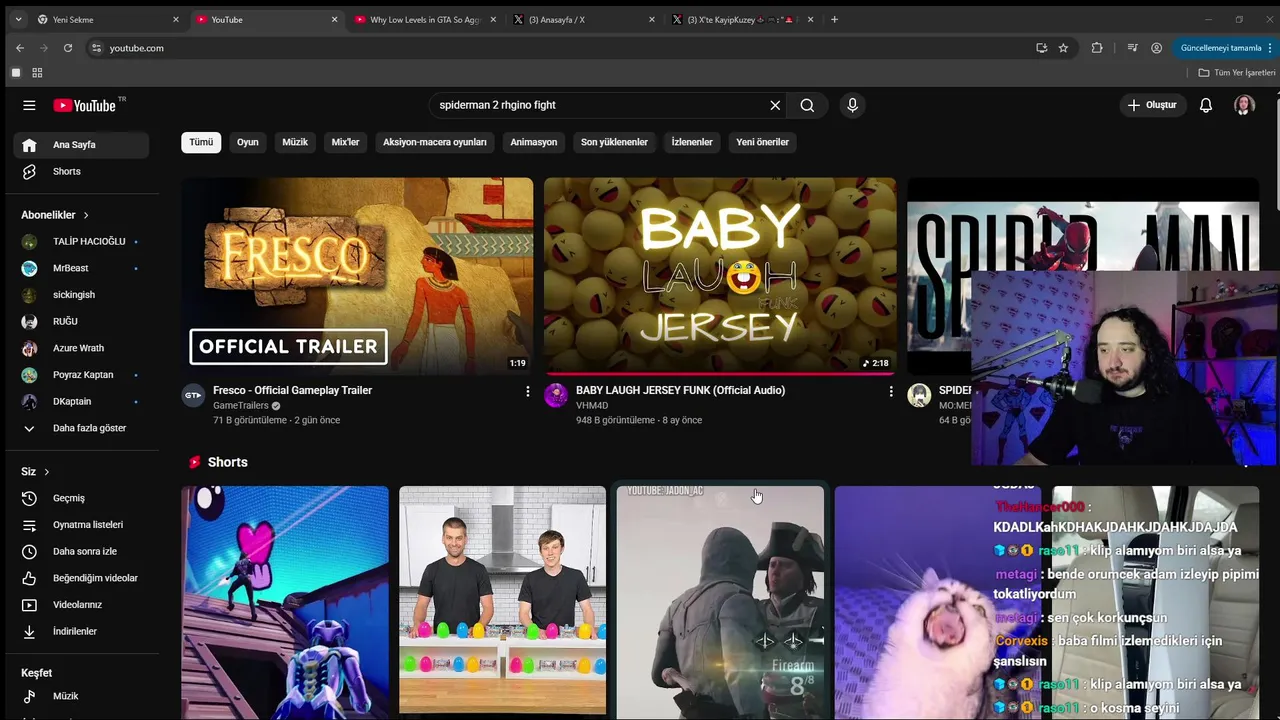This screenshot has width=1280, height=720.
Task: Open Fresco - Official Gameplay Trailer title
Action: 292,390
